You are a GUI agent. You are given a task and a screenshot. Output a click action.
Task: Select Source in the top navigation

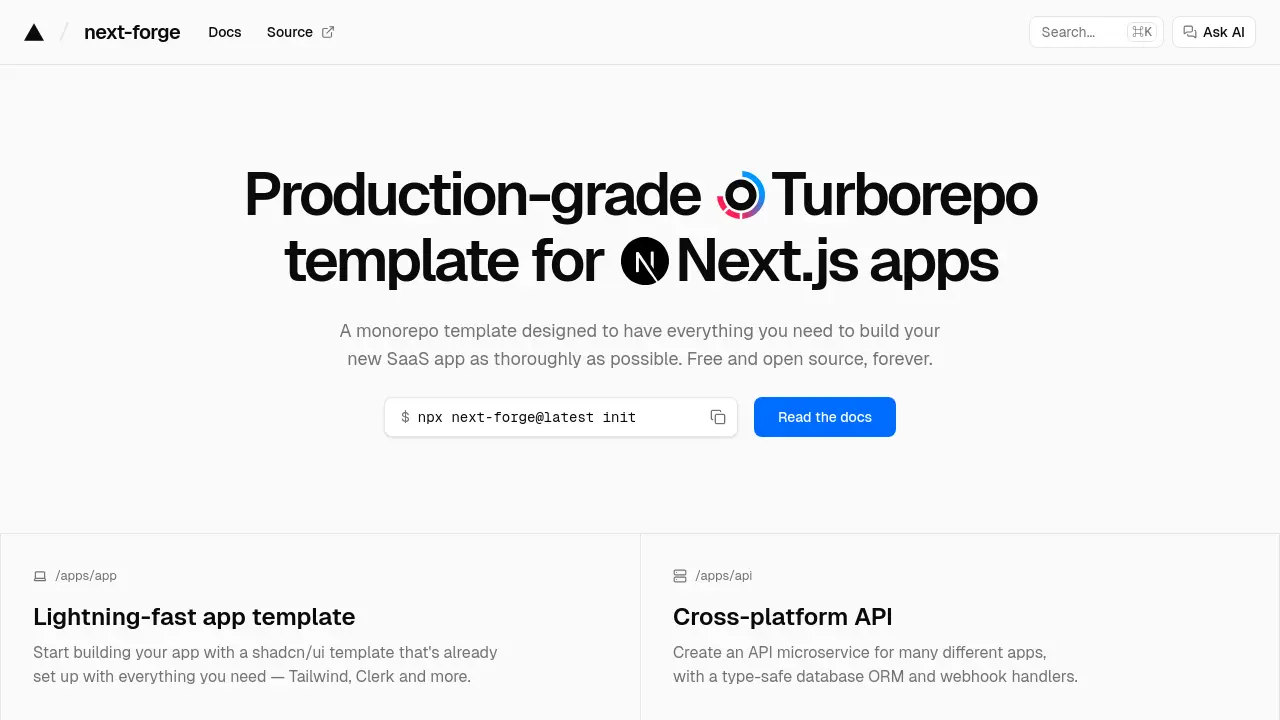pos(289,32)
